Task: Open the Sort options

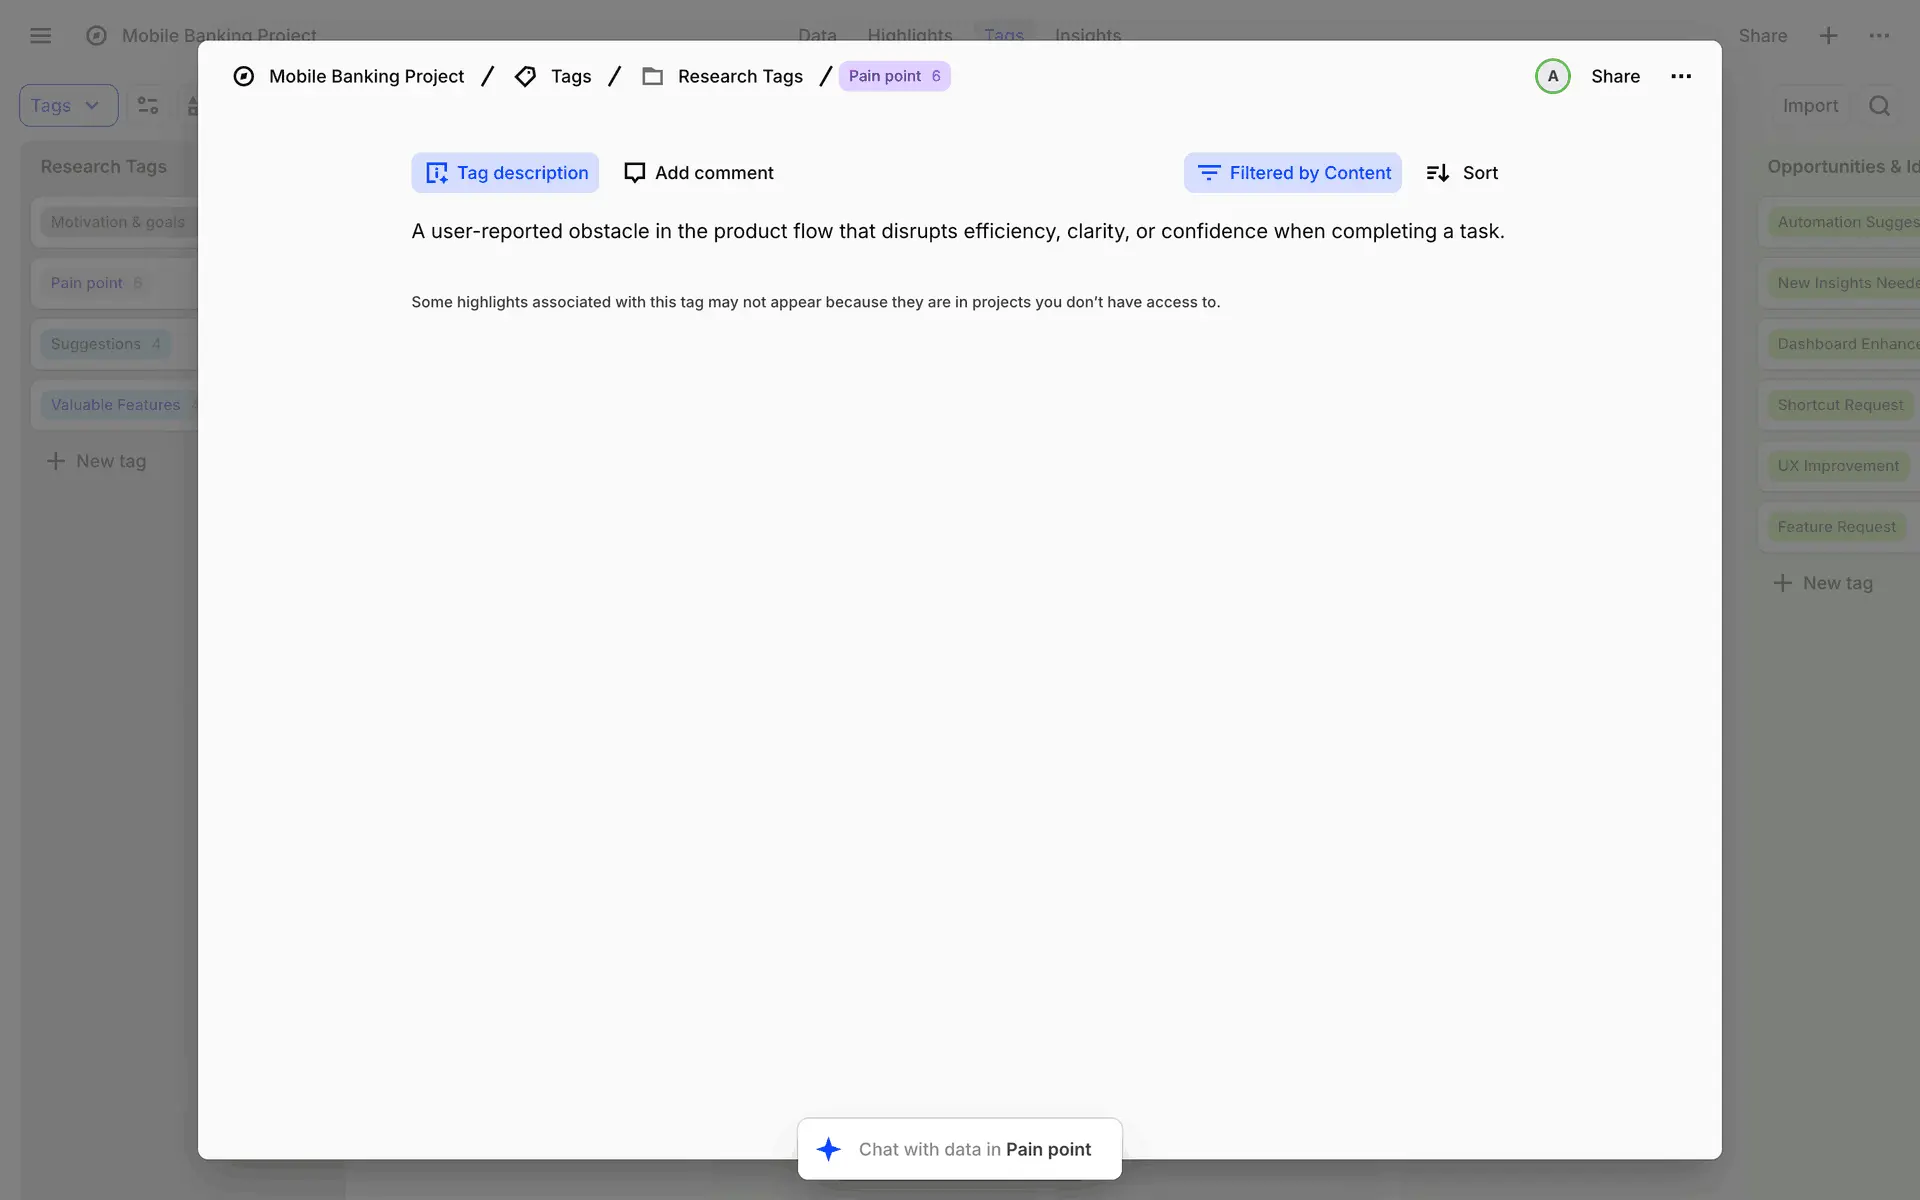Action: click(x=1462, y=173)
